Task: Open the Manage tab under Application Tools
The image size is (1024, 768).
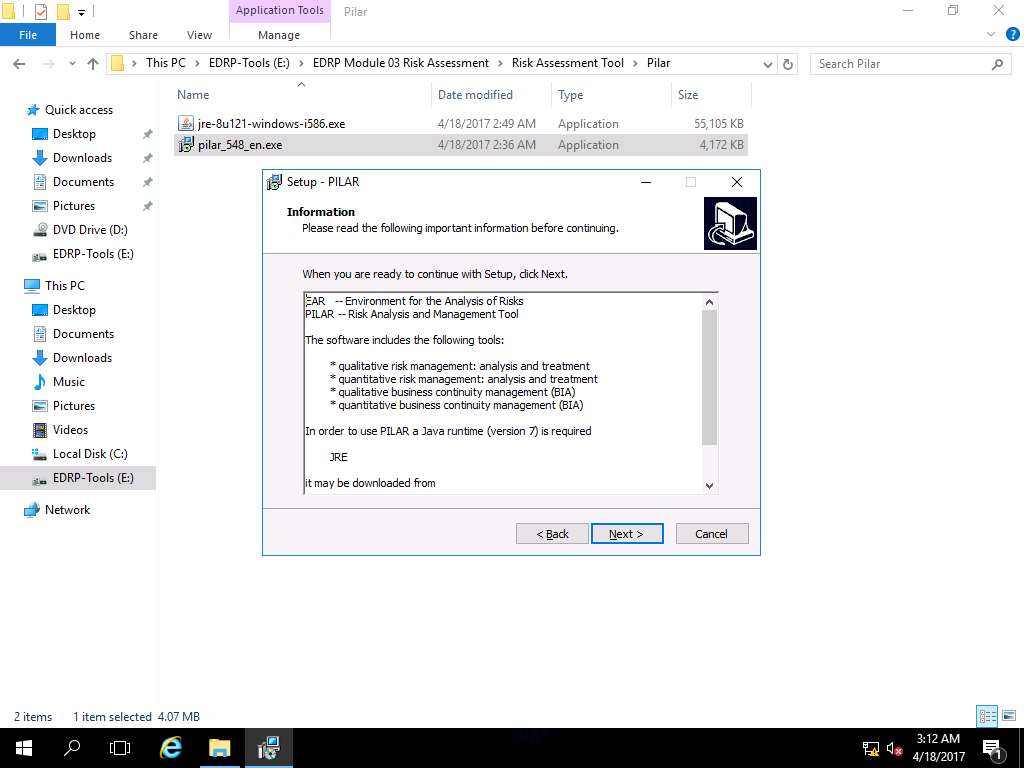Action: (279, 35)
